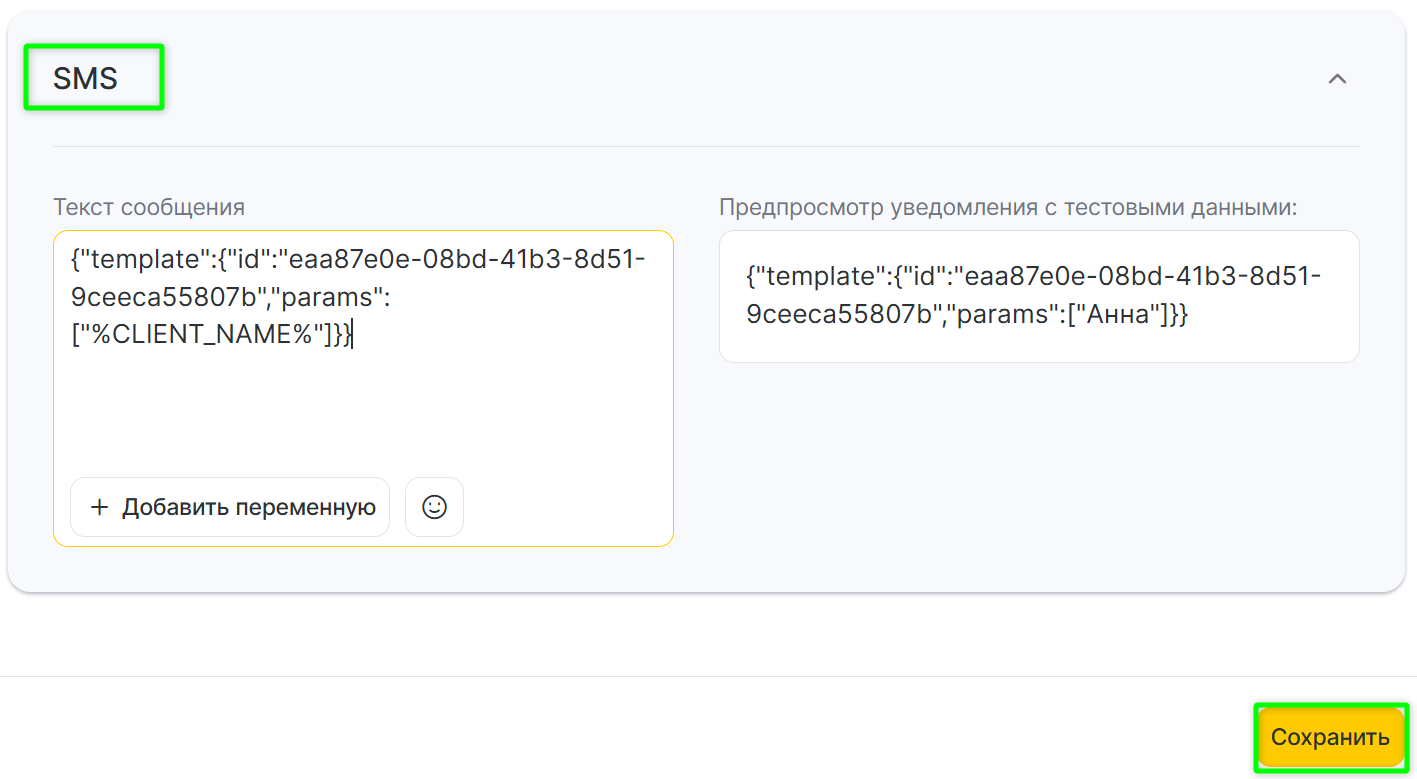This screenshot has width=1417, height=779.
Task: Click "9ceeca55807b" in the message field
Action: pos(163,298)
